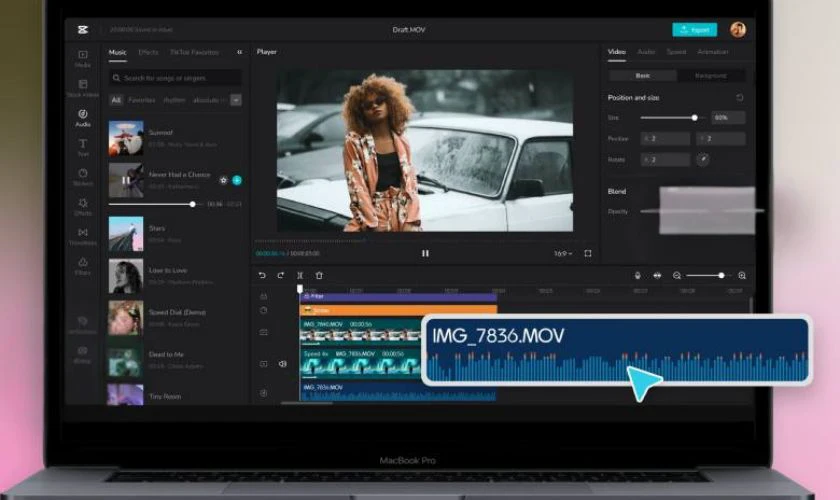Click the Speed 4x track type icon
Screen dimensions: 840x500
pos(264,364)
